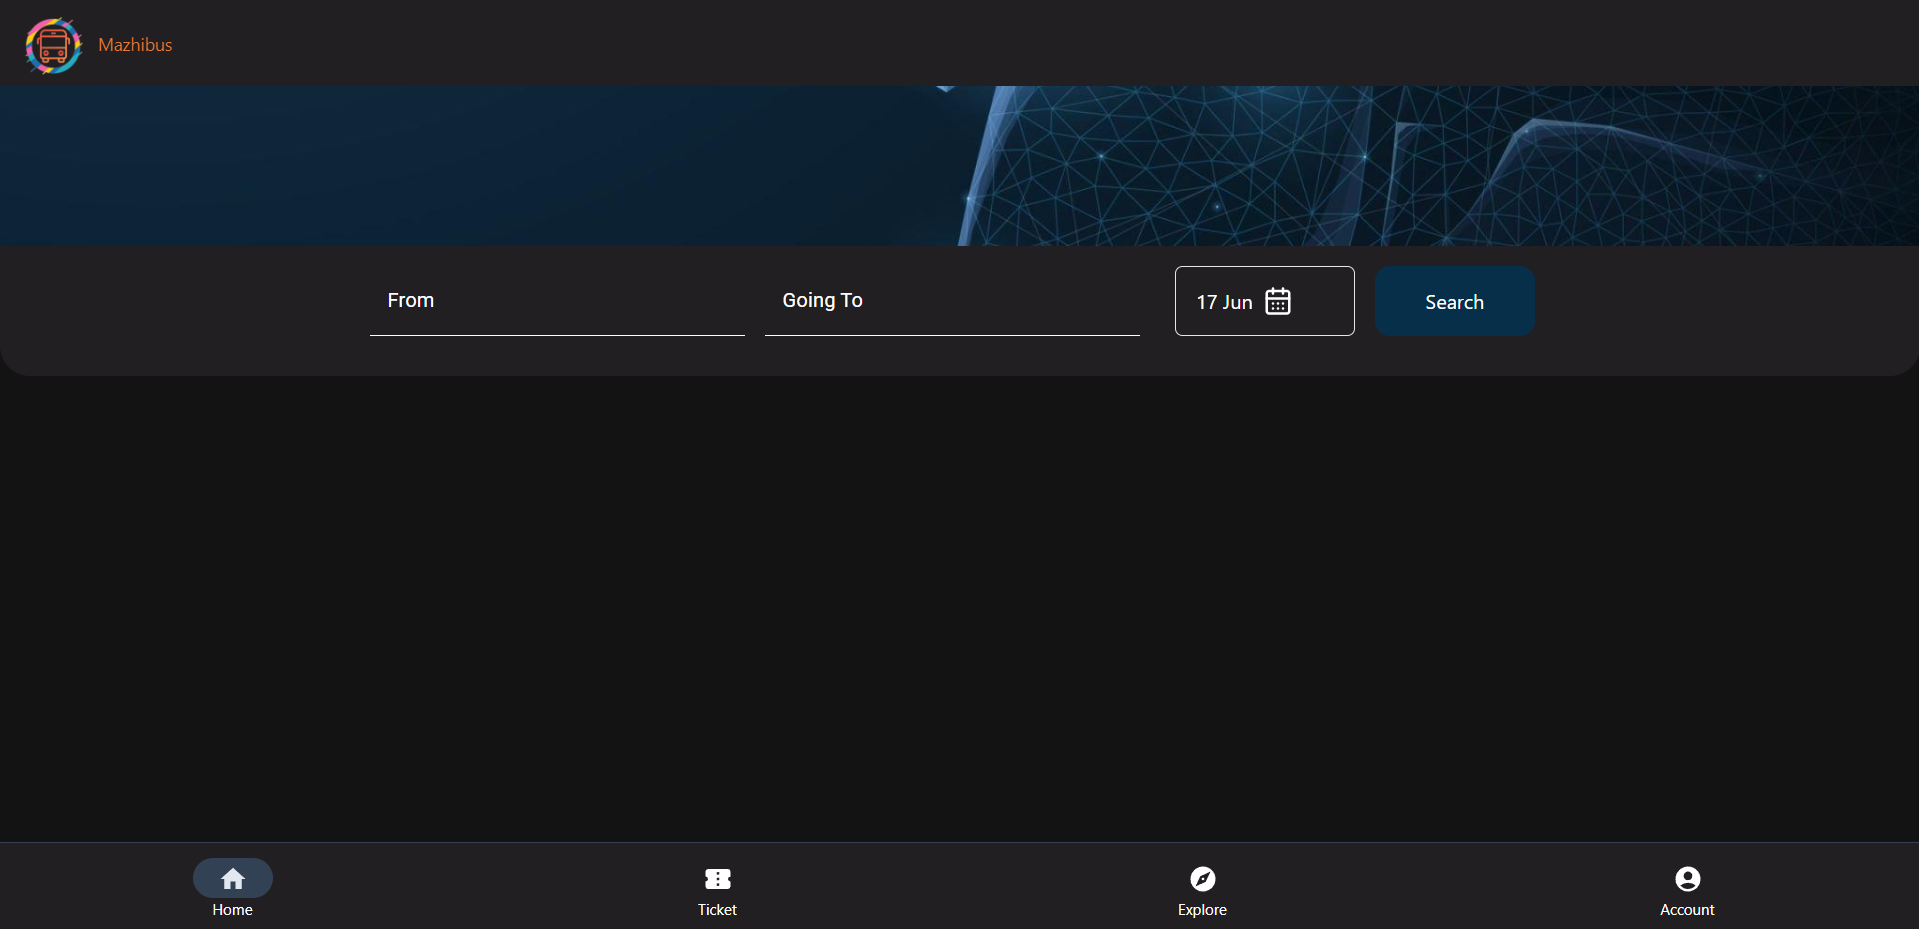1919x929 pixels.
Task: Select the Explore compass icon
Action: pos(1202,878)
